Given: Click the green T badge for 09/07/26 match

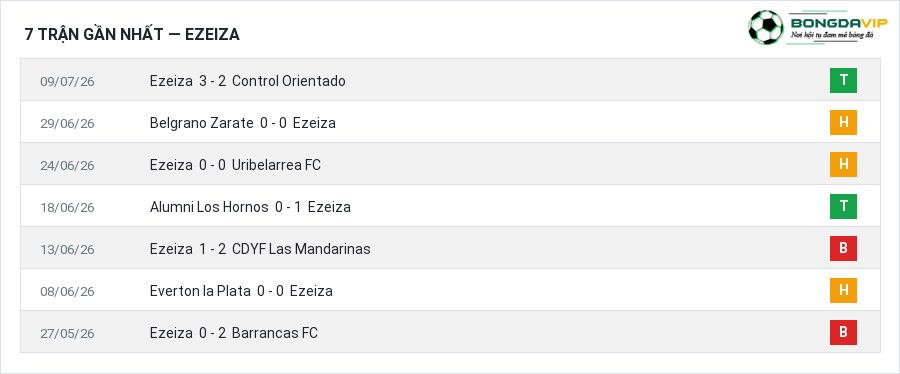Looking at the screenshot, I should [843, 80].
